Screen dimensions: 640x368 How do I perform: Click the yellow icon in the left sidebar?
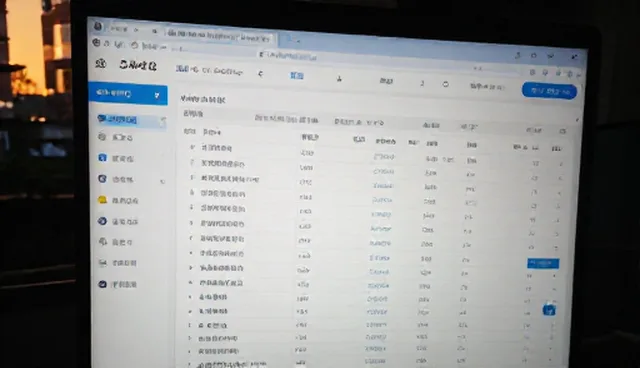pyautogui.click(x=102, y=200)
